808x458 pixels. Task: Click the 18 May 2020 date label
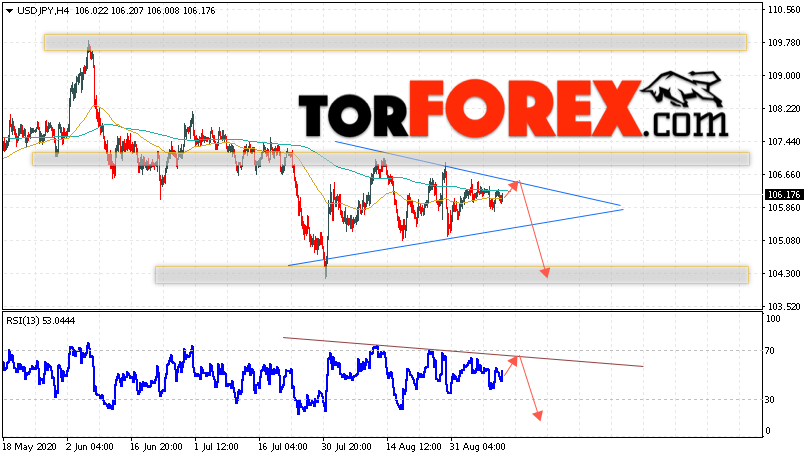pos(30,447)
